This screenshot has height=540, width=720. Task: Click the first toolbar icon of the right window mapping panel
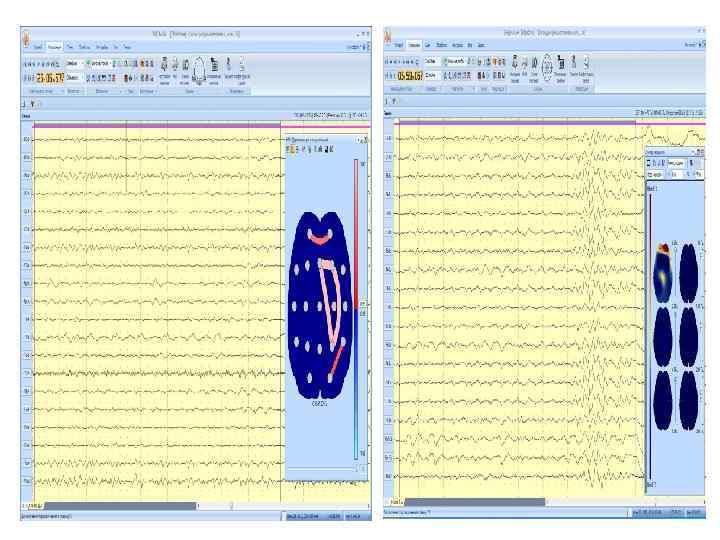[x=648, y=163]
